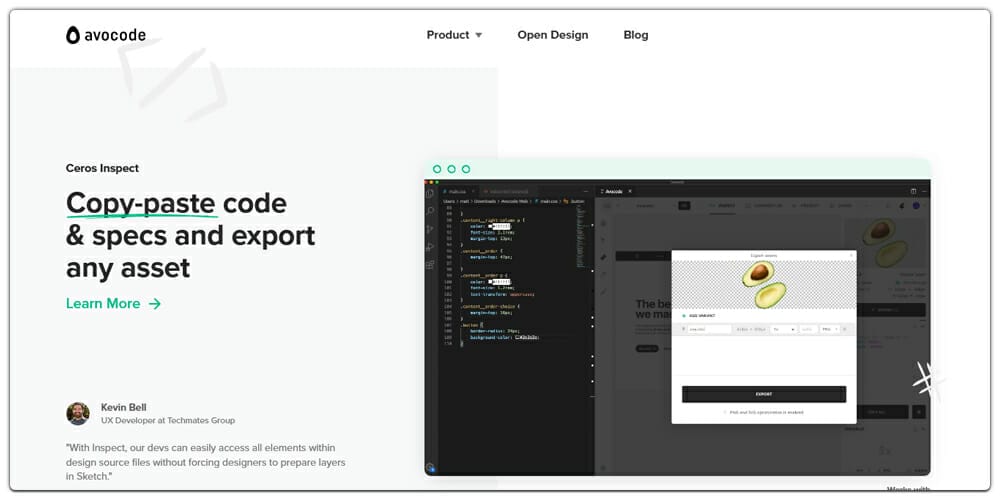Click the background-color swatch in .button rule

[518, 337]
